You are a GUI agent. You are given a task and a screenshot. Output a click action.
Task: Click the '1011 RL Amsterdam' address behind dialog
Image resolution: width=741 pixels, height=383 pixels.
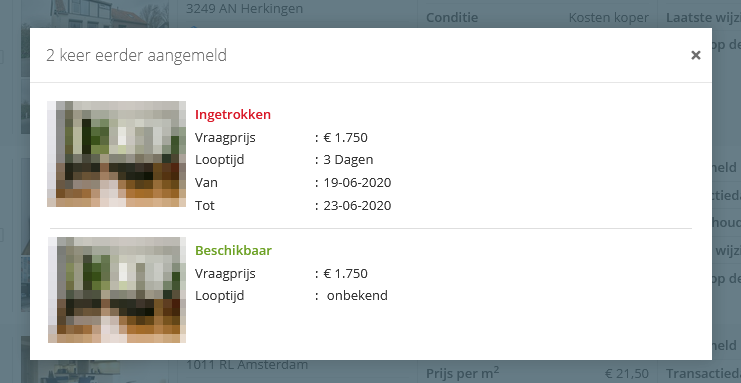[x=247, y=365]
